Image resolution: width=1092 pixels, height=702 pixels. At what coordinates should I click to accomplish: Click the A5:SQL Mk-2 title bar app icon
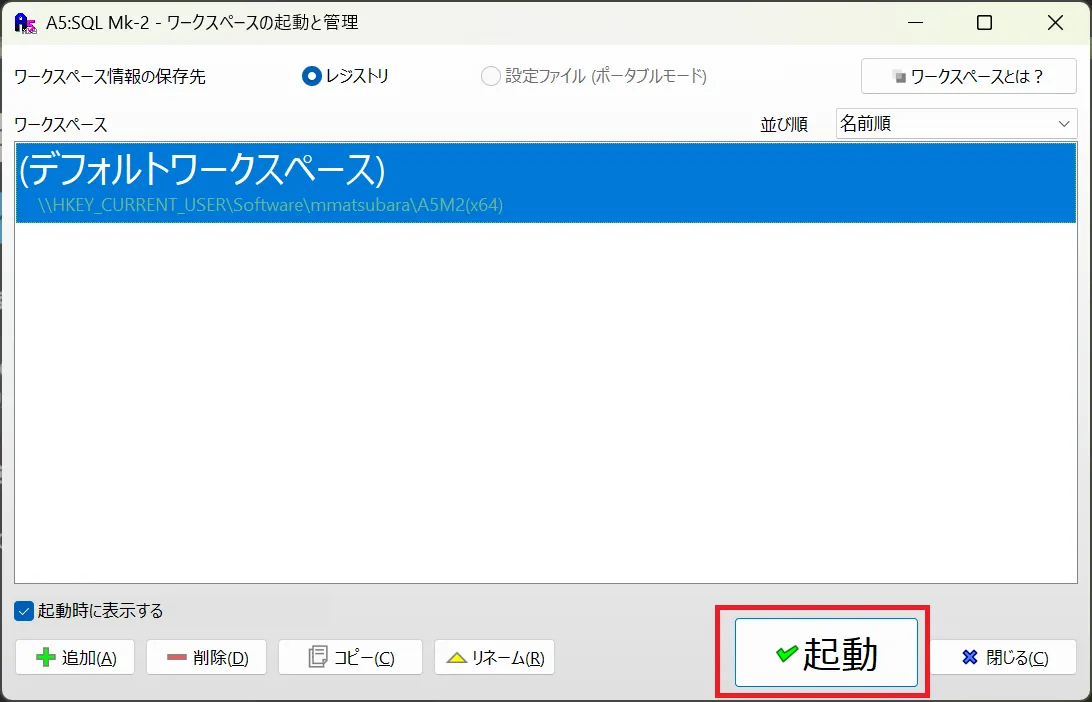26,22
